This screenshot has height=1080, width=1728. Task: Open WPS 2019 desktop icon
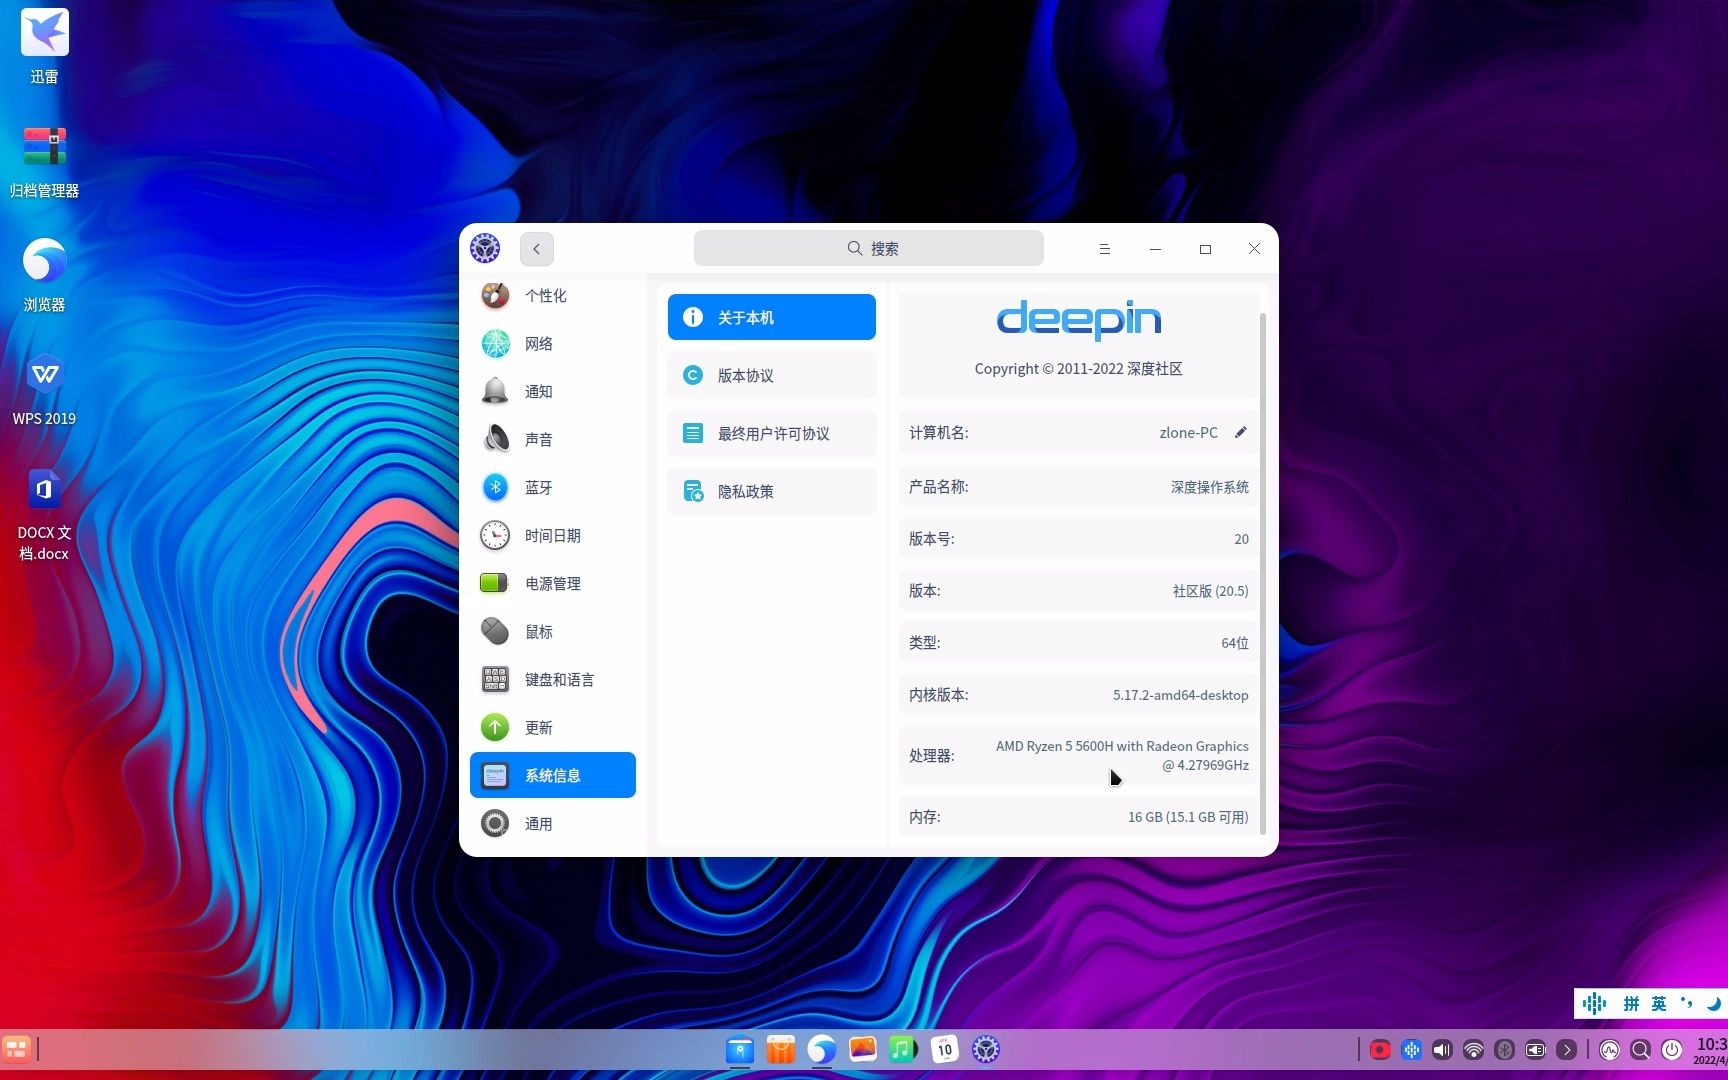point(44,388)
